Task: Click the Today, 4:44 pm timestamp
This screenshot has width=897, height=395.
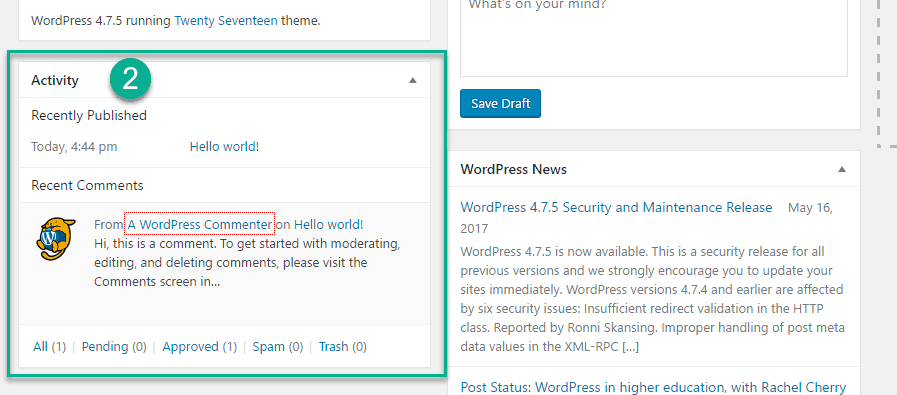Action: pos(74,147)
